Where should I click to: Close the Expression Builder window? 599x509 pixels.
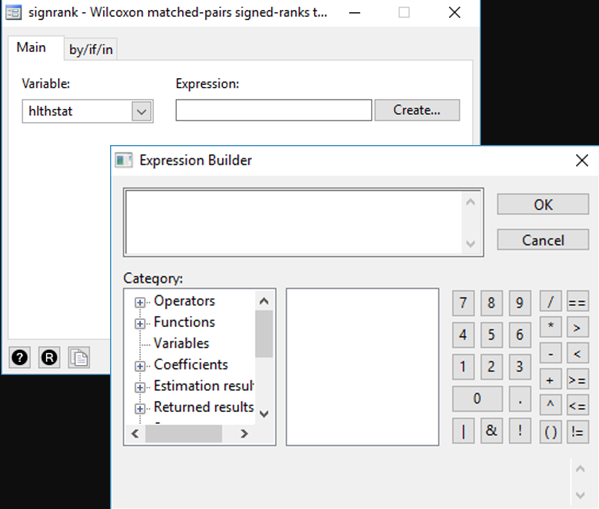[x=582, y=160]
